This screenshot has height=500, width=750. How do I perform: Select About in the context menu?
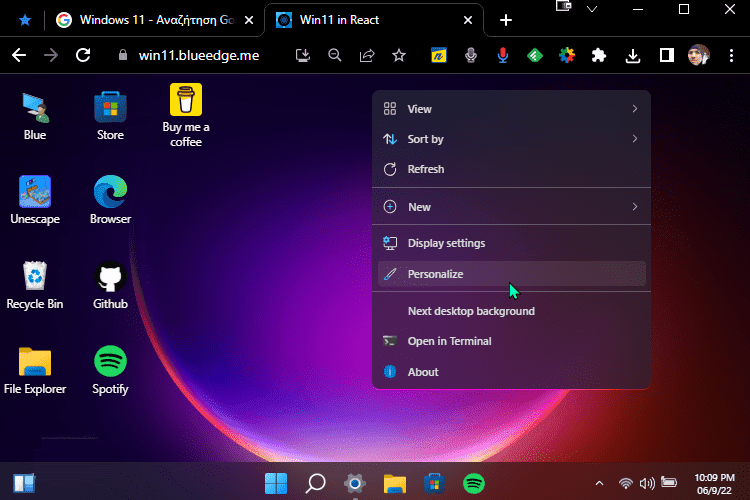[x=511, y=372]
